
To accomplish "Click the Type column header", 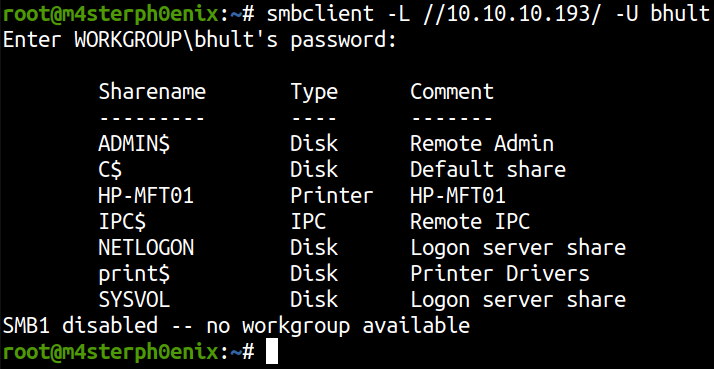I will (x=314, y=93).
